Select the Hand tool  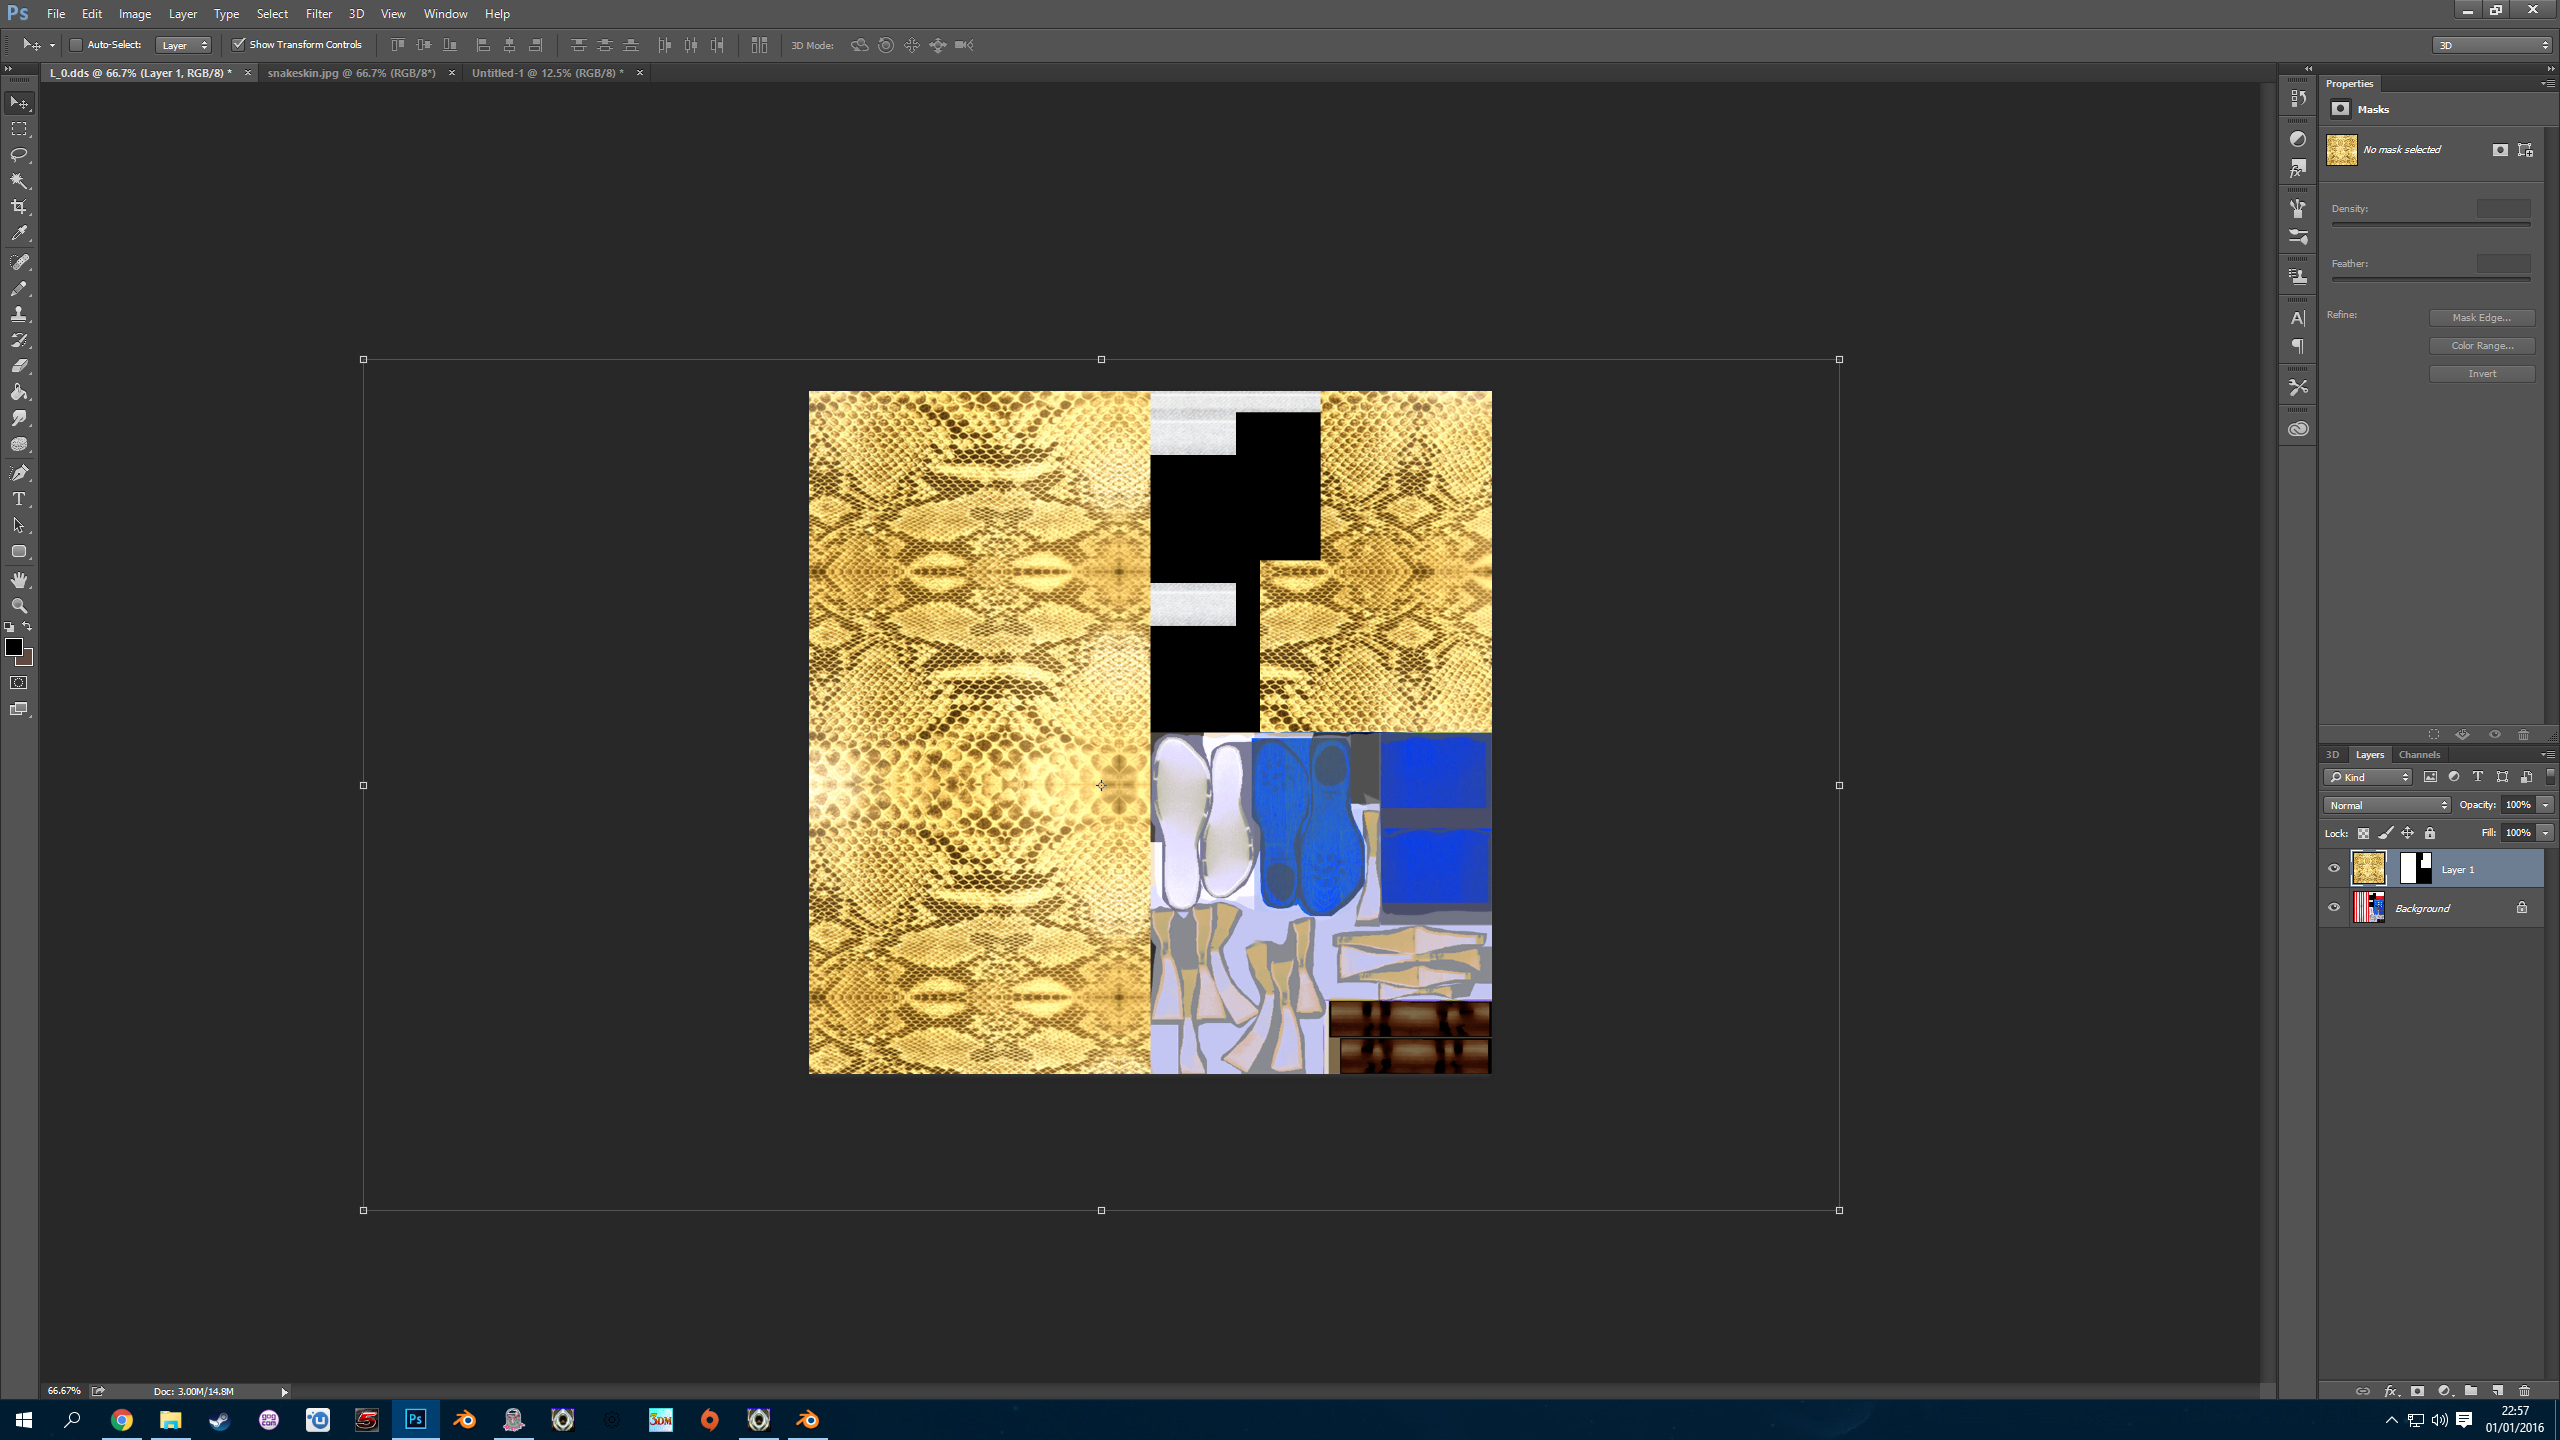pyautogui.click(x=19, y=580)
